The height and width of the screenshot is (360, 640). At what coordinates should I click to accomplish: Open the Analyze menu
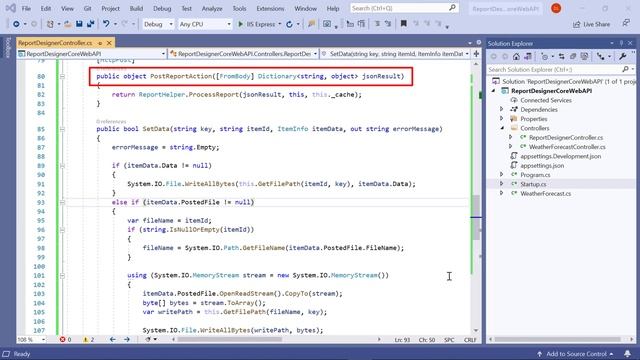coord(212,9)
